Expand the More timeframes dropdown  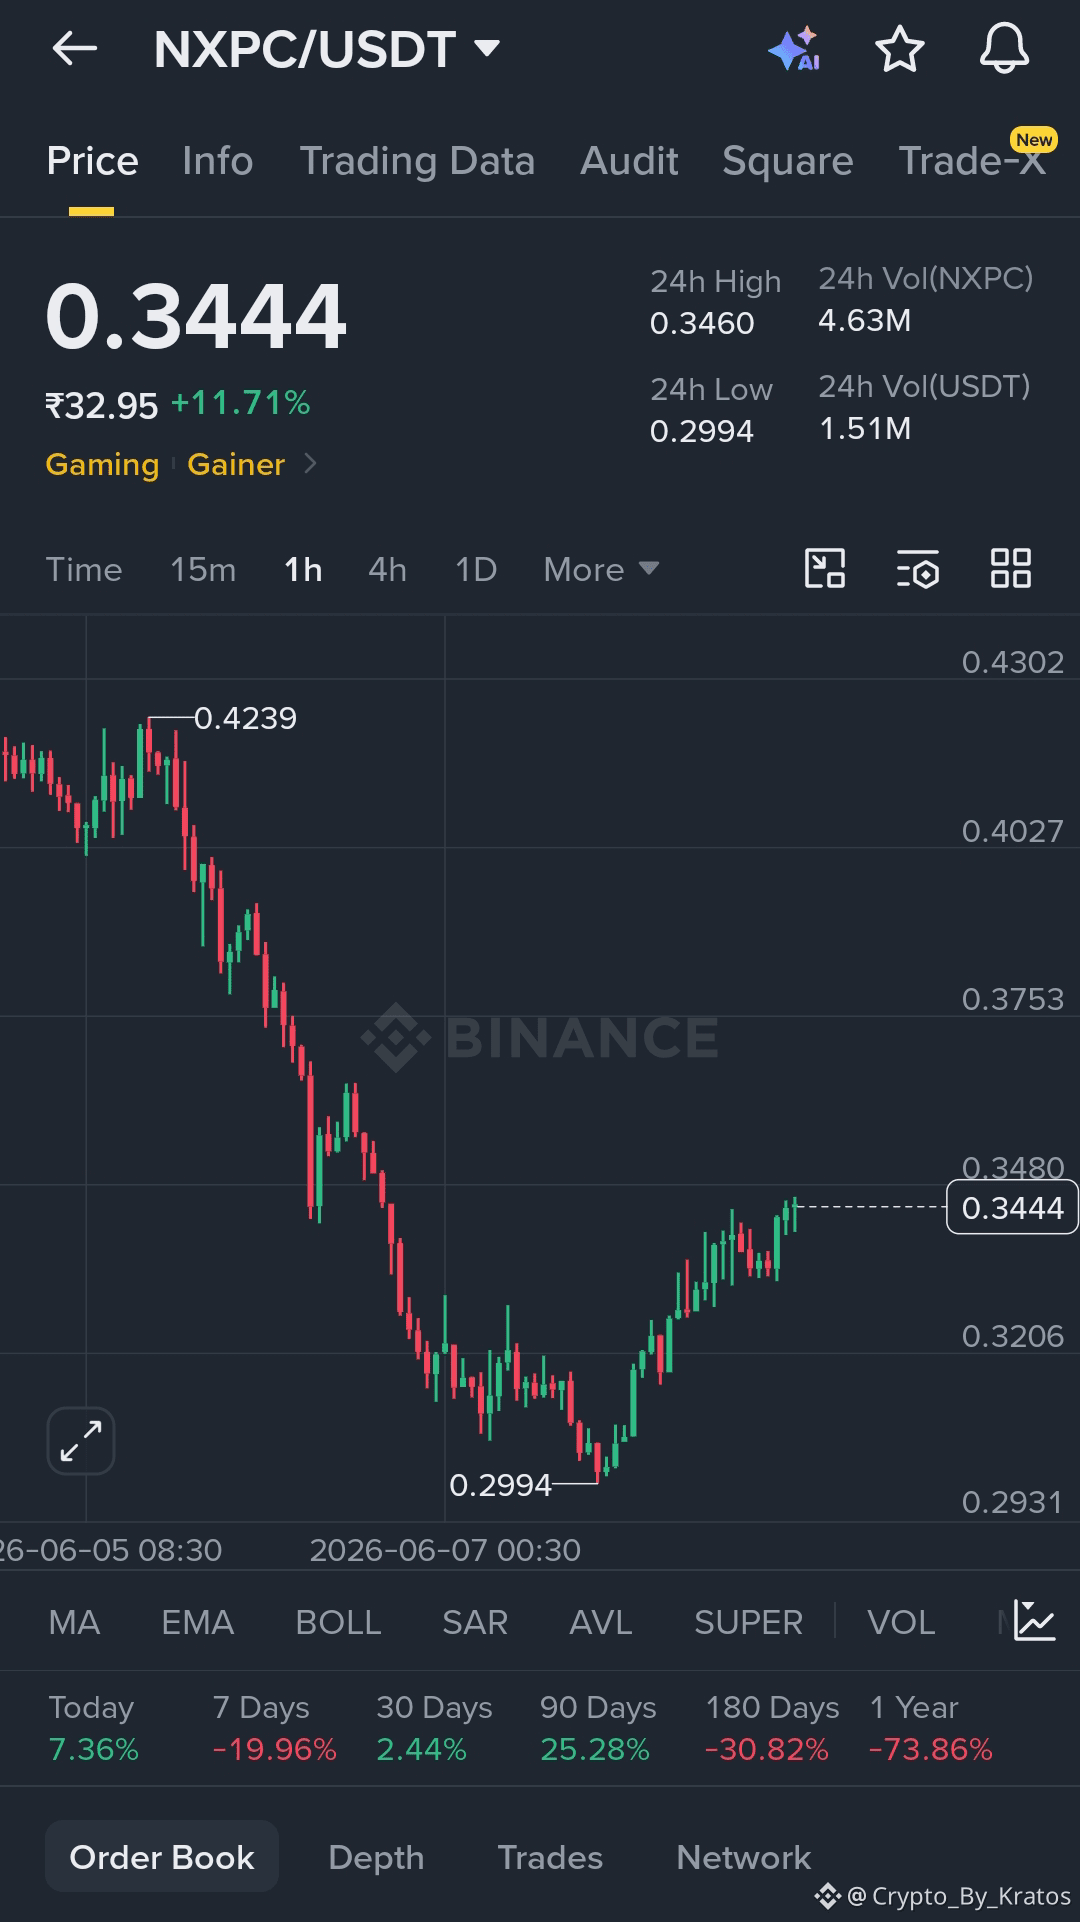pos(601,569)
